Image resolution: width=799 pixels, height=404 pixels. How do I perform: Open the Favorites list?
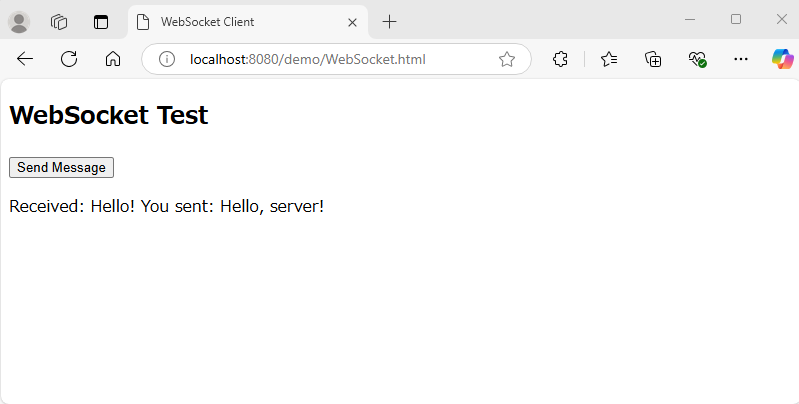[x=609, y=59]
